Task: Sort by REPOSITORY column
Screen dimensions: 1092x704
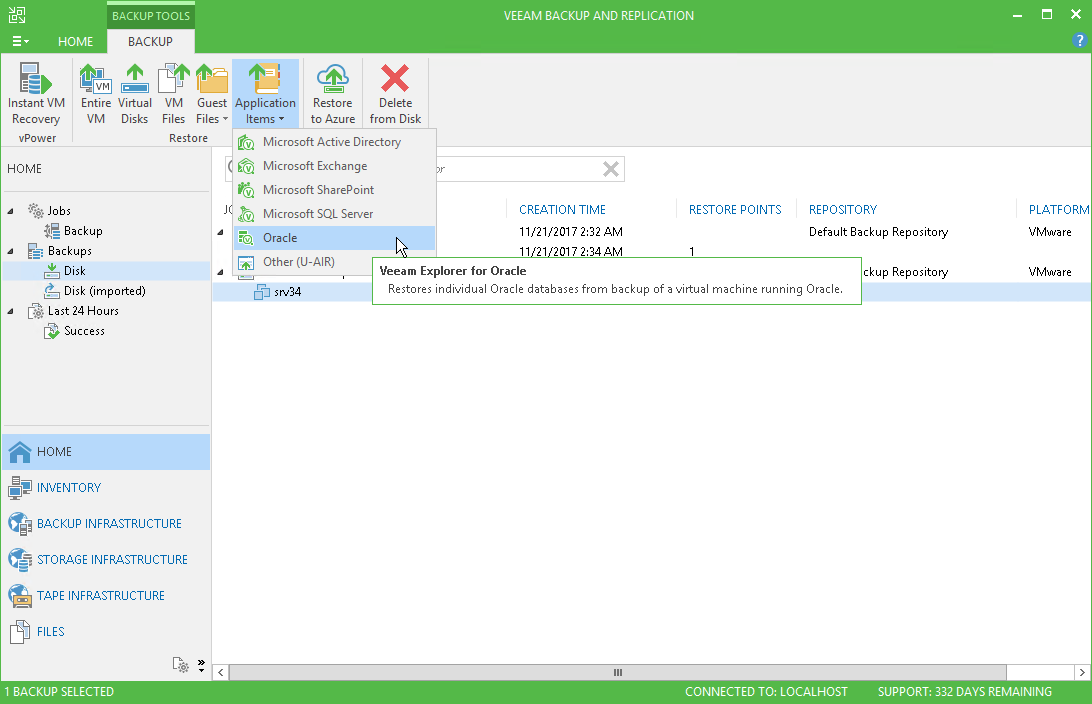Action: (843, 210)
